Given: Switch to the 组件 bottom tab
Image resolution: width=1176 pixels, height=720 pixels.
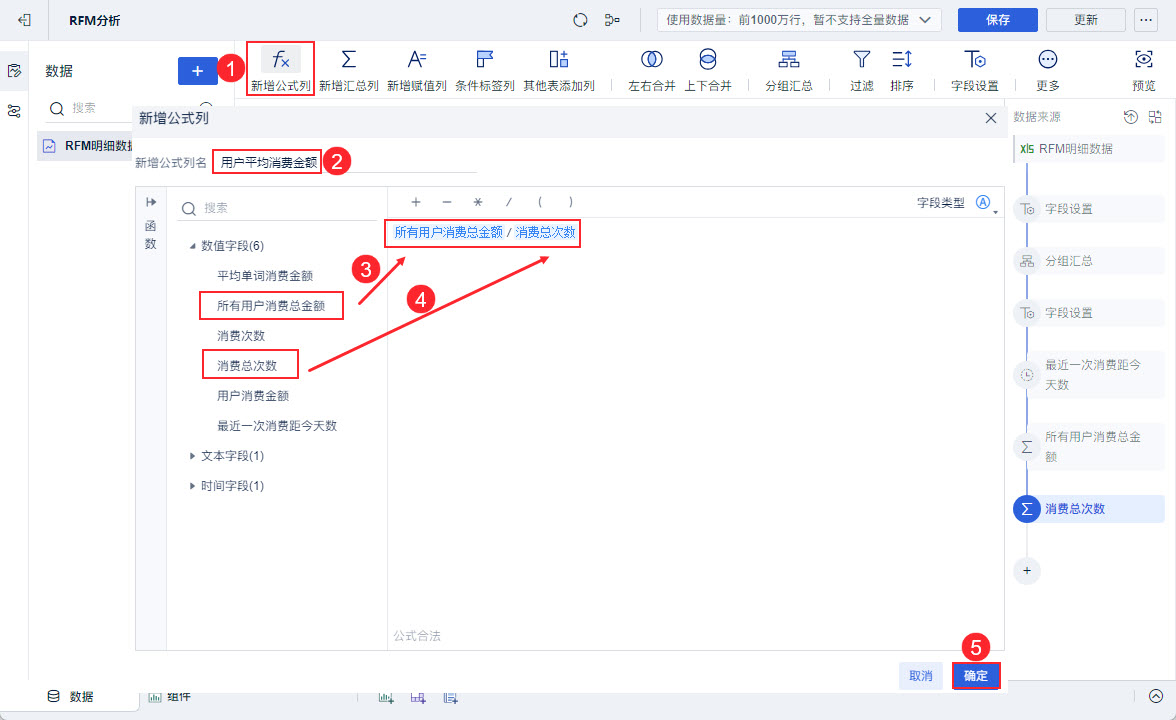Looking at the screenshot, I should (x=170, y=697).
